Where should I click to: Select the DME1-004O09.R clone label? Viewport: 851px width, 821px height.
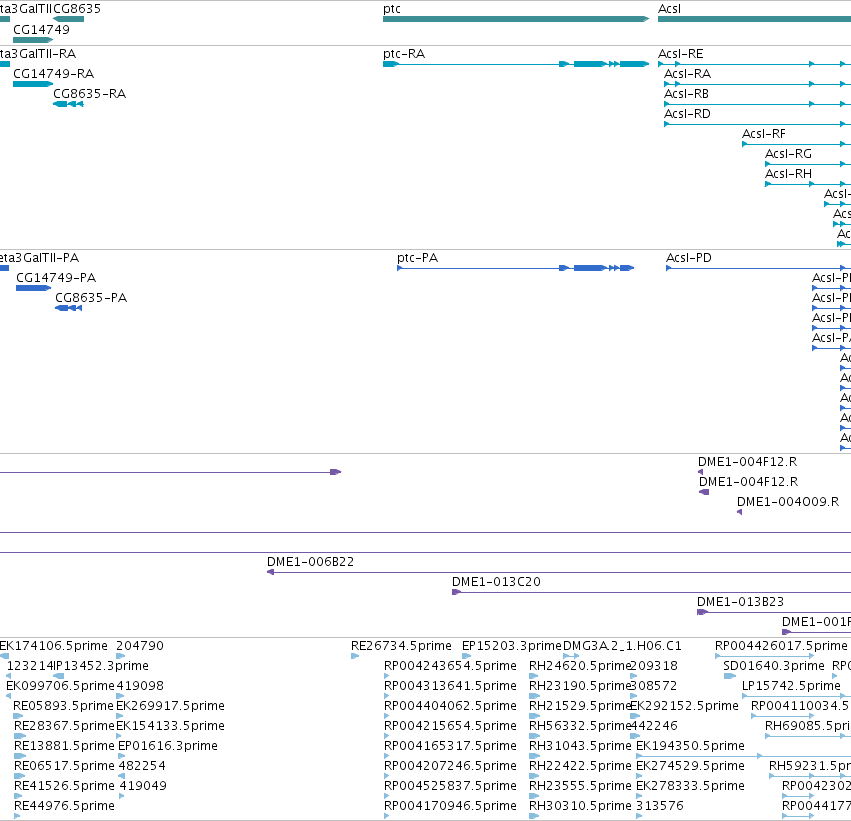[788, 502]
